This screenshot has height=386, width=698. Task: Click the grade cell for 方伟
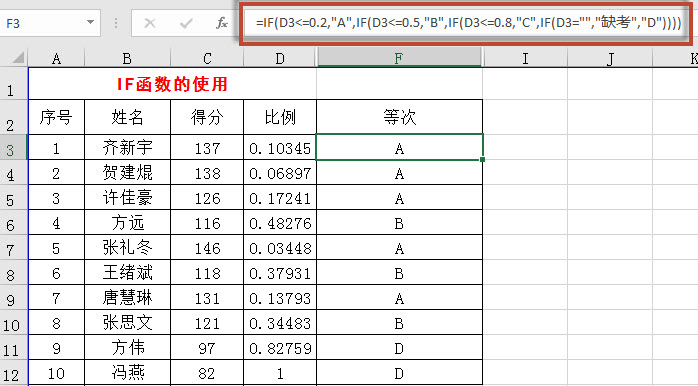[x=399, y=347]
